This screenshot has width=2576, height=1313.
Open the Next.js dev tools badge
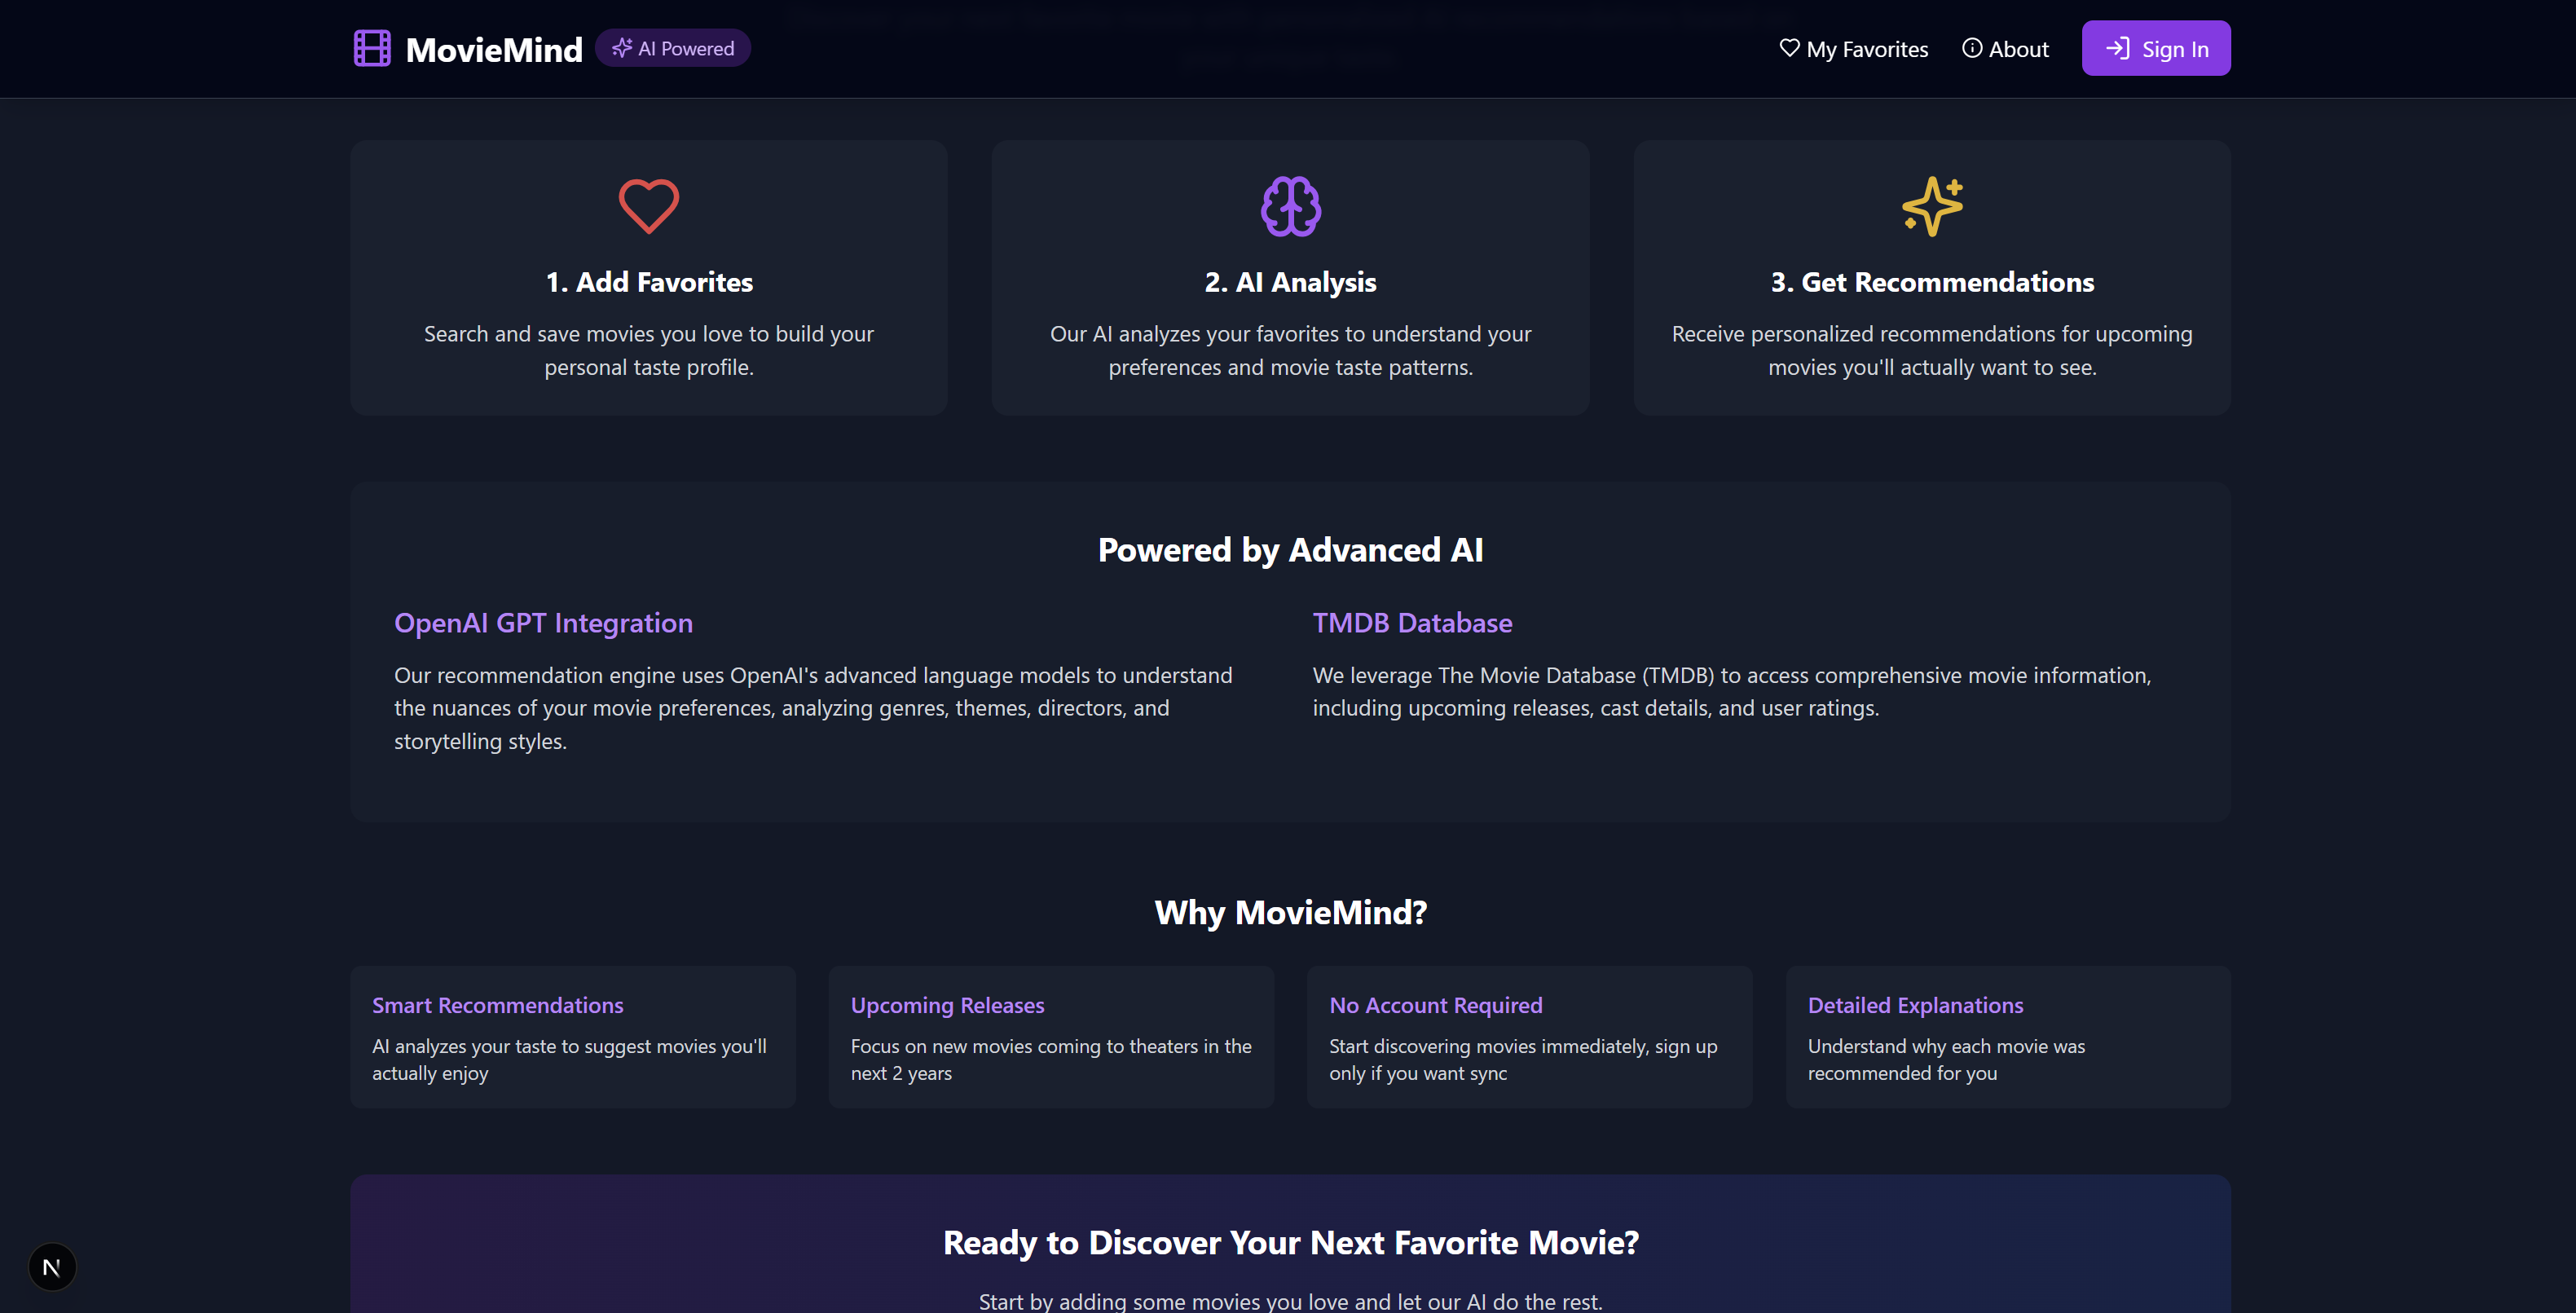52,1266
